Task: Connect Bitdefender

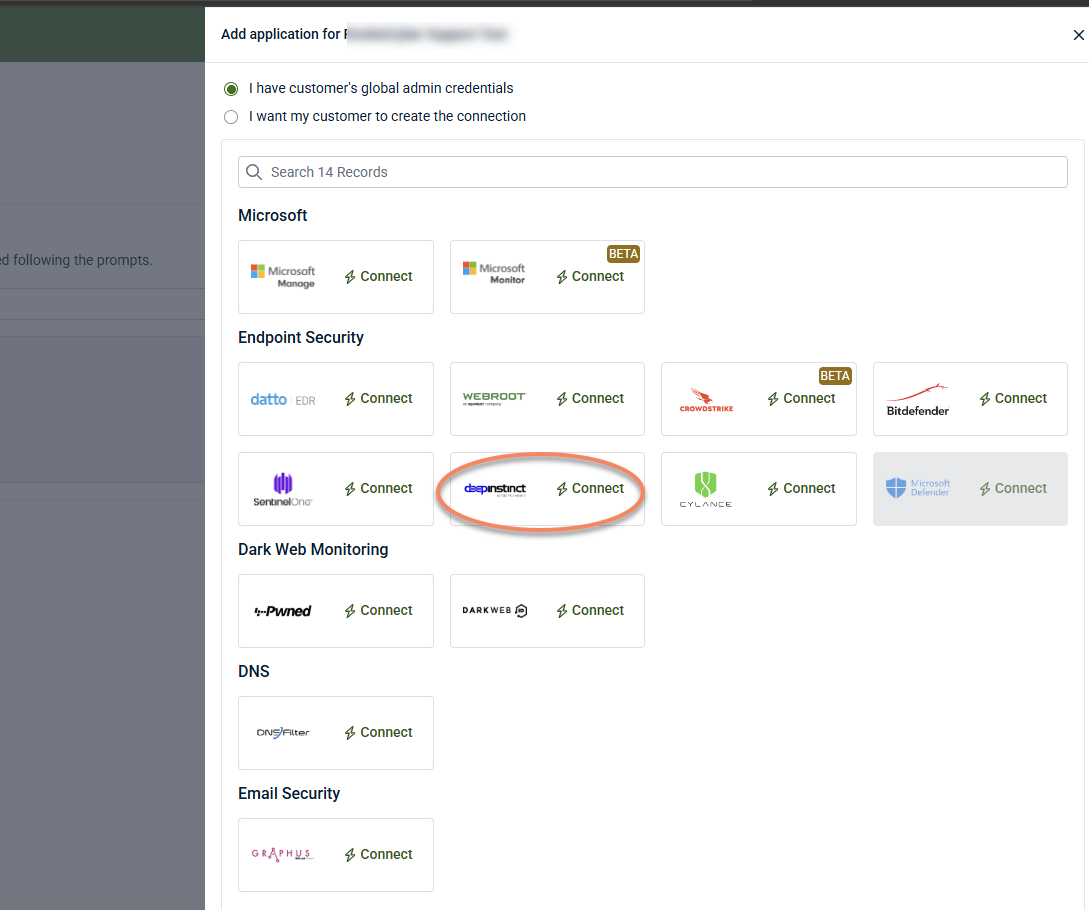Action: tap(1013, 399)
